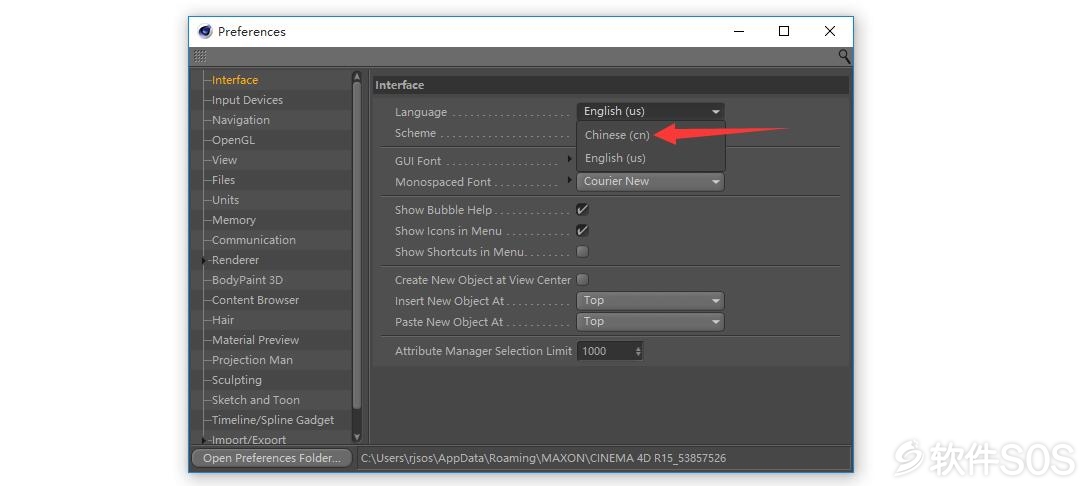Select Content Browser in the category list
Viewport: 1091px width, 486px height.
[x=255, y=300]
